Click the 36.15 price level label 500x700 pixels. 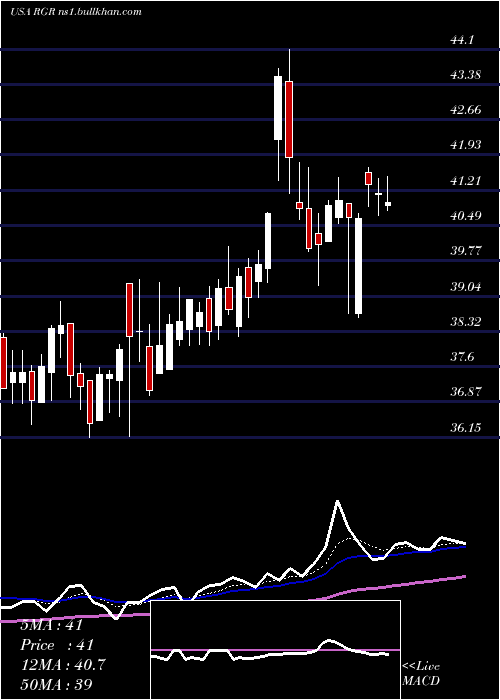[466, 427]
